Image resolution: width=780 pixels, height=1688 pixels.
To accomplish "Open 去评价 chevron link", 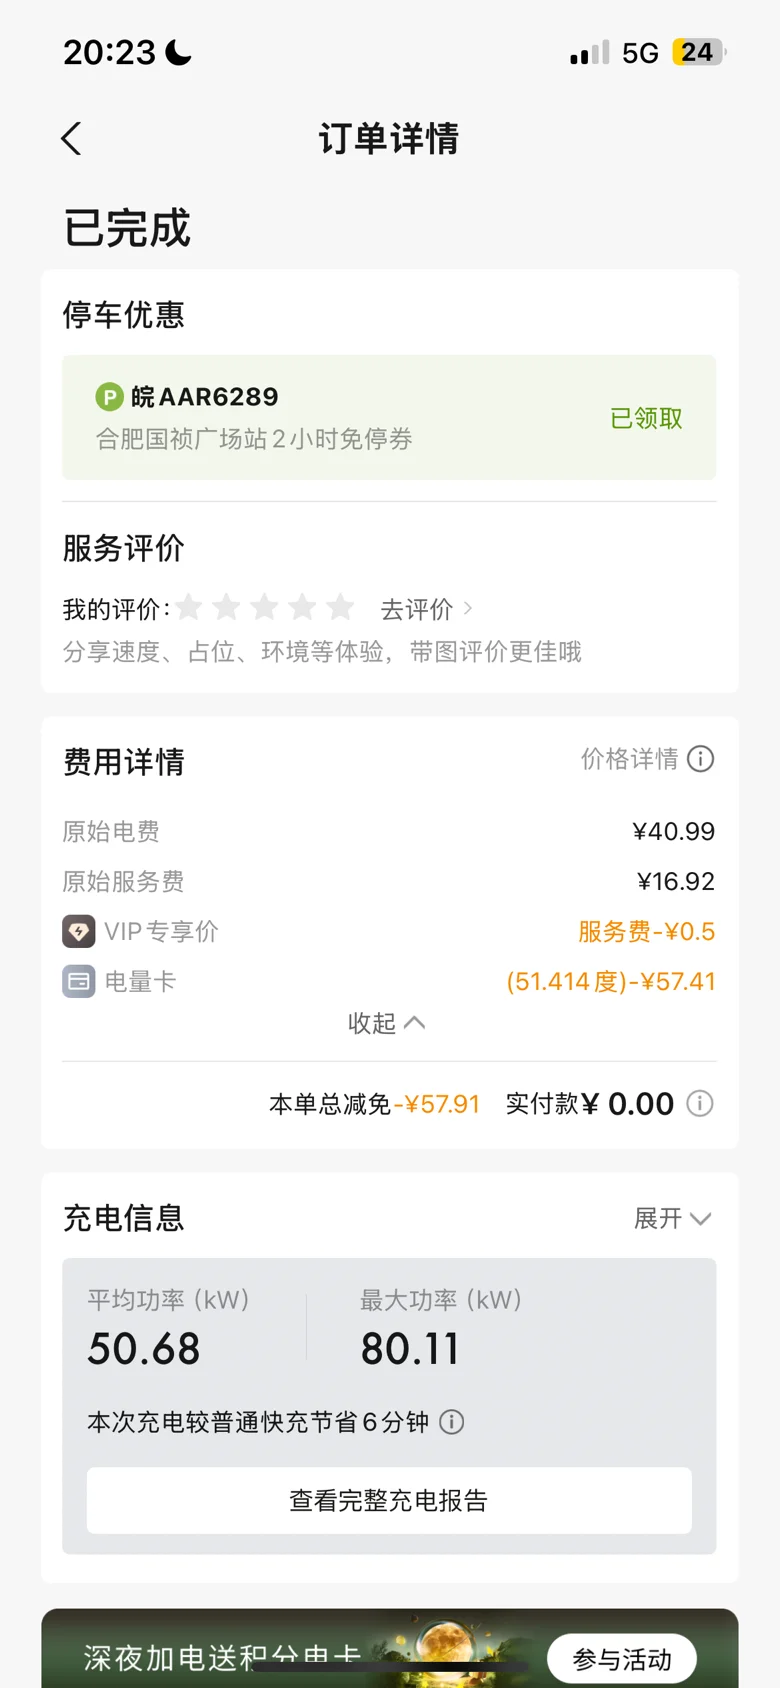I will (427, 608).
